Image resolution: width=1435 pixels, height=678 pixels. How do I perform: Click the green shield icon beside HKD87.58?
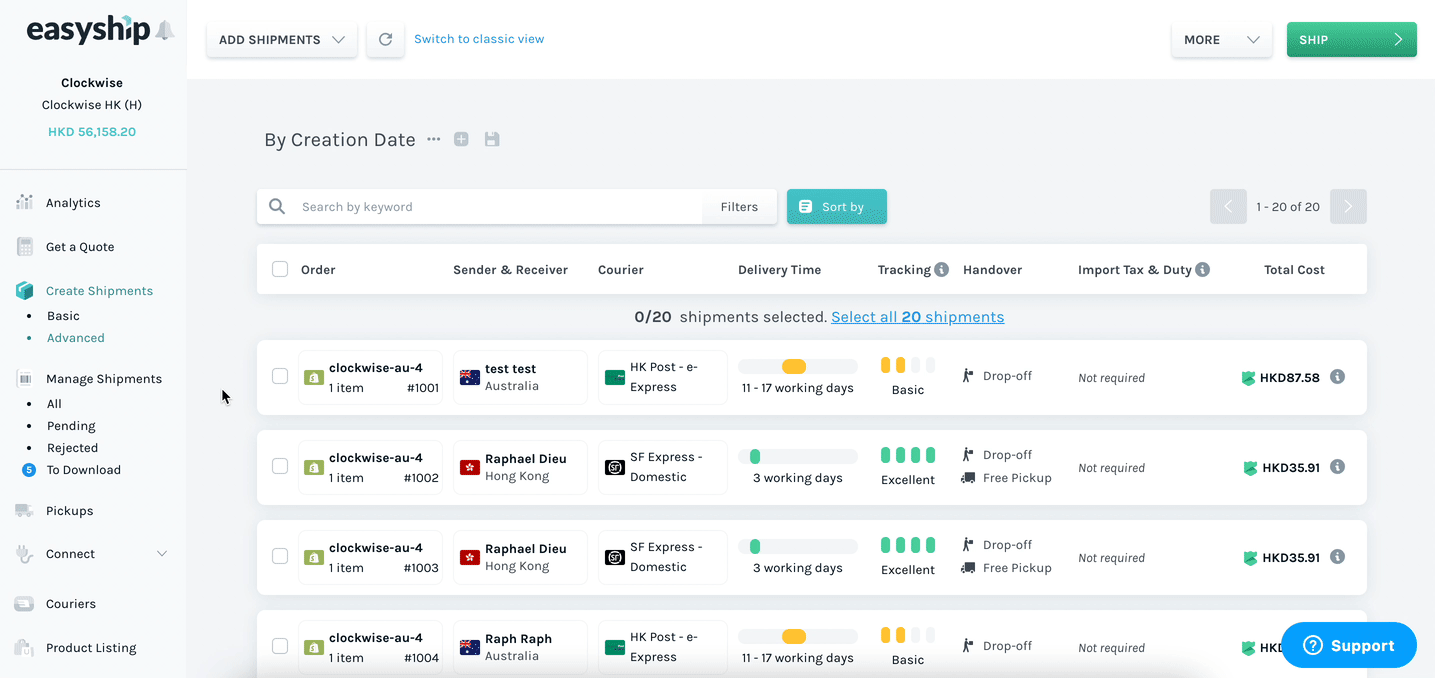click(x=1248, y=378)
